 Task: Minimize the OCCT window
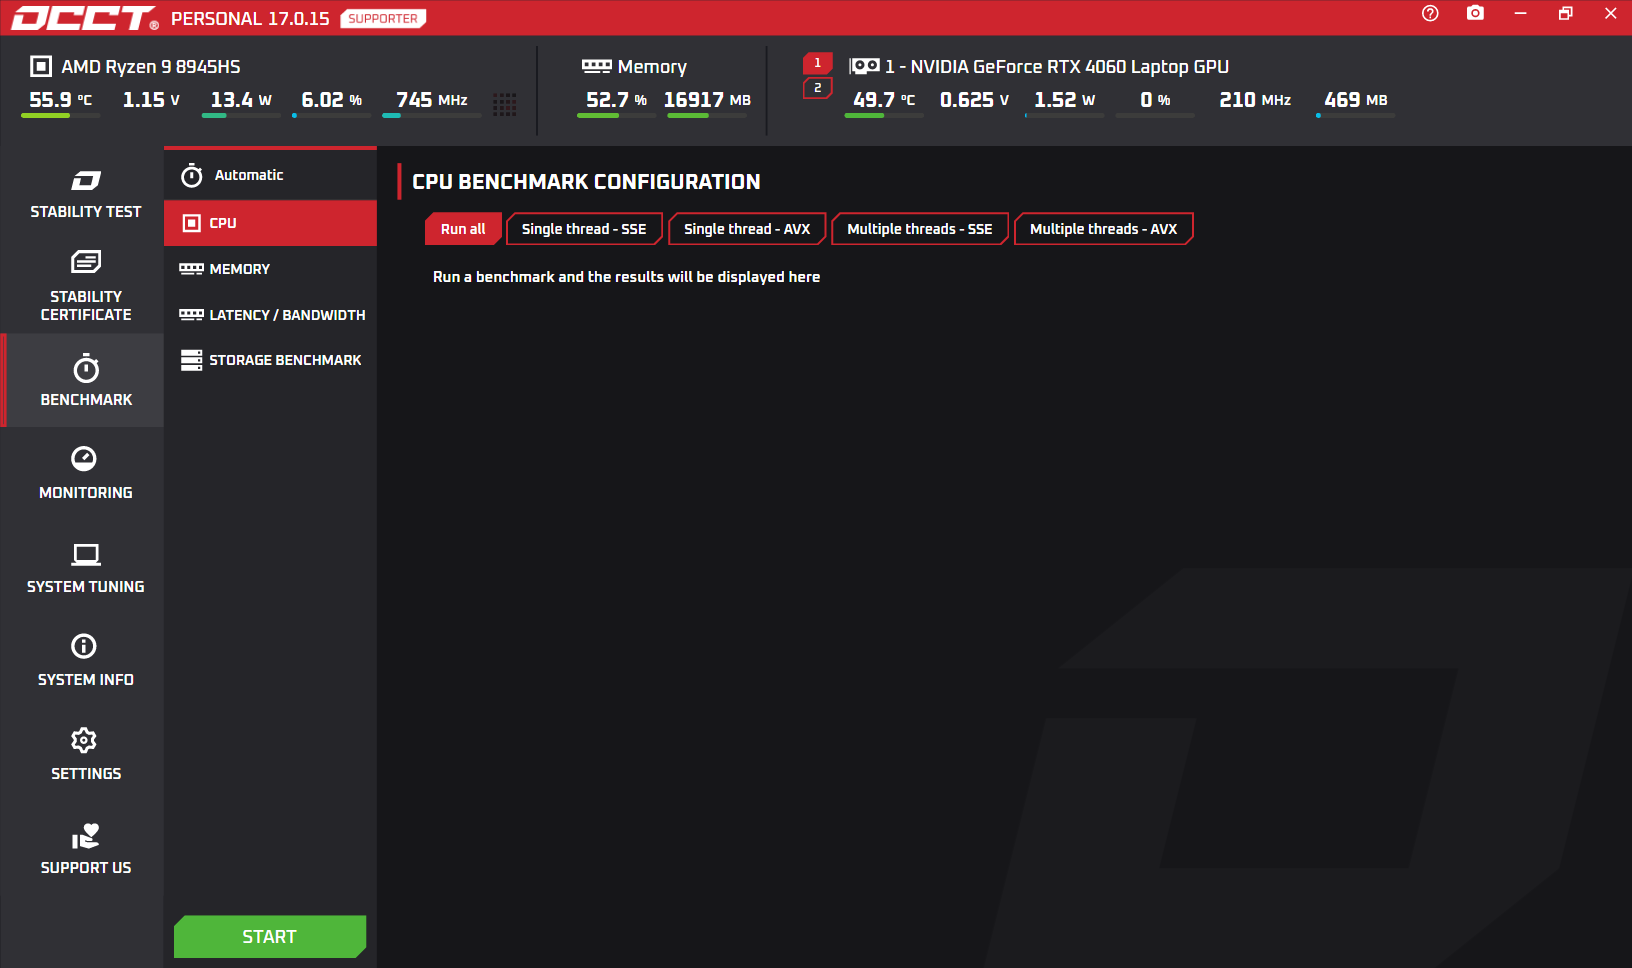pyautogui.click(x=1520, y=13)
